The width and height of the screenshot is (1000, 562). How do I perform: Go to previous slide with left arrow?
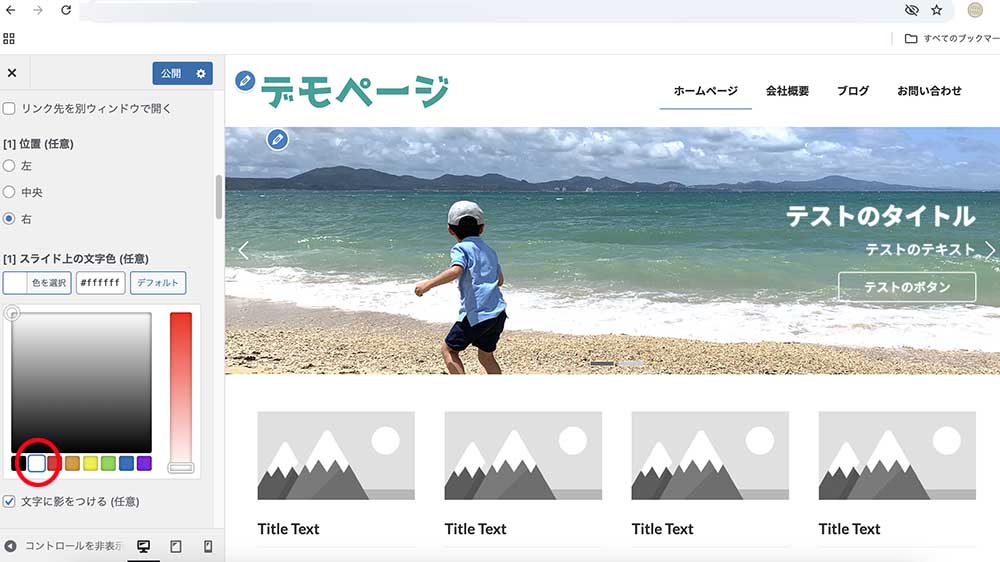point(243,250)
